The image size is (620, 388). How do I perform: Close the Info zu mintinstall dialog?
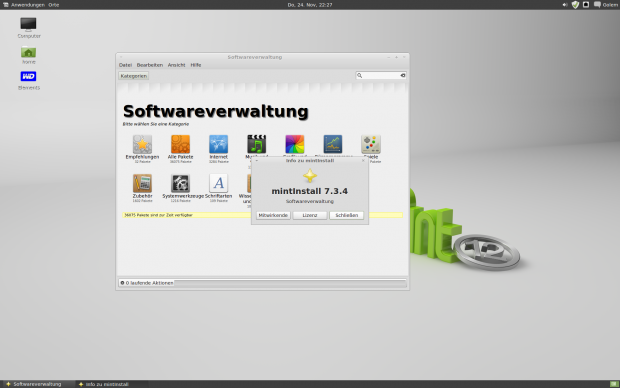tap(363, 161)
